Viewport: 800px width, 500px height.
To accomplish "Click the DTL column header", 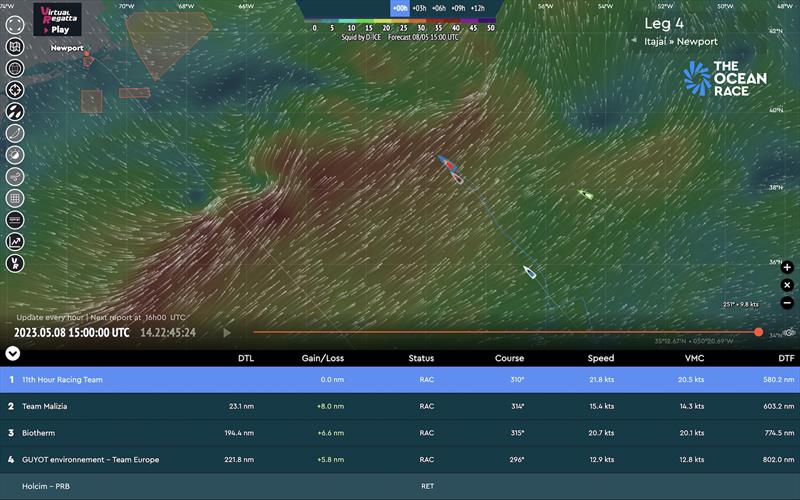I will click(246, 358).
